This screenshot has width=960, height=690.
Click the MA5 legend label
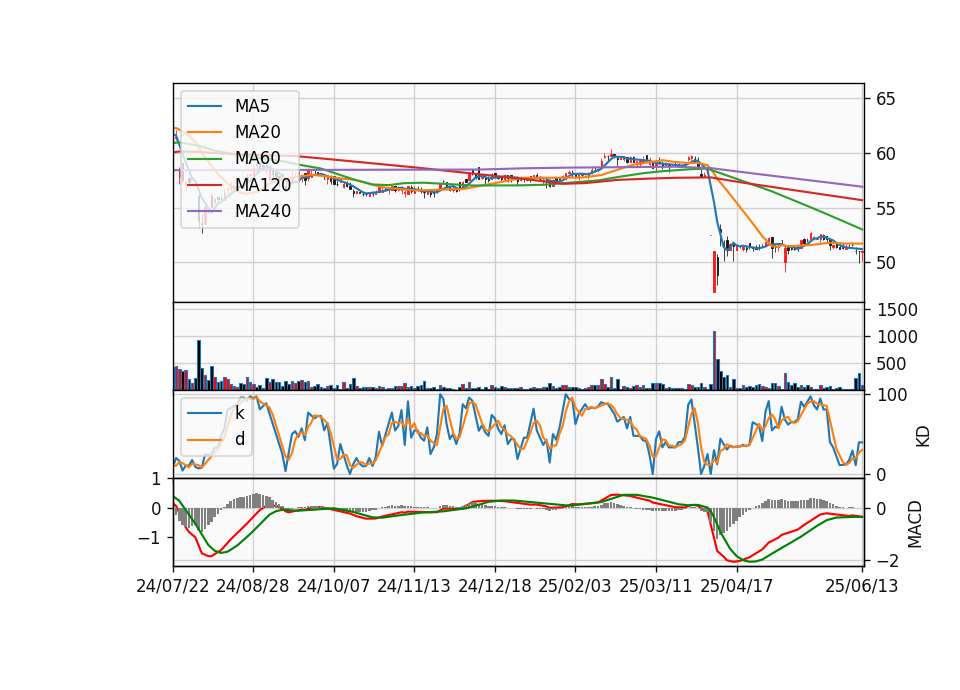pyautogui.click(x=252, y=106)
